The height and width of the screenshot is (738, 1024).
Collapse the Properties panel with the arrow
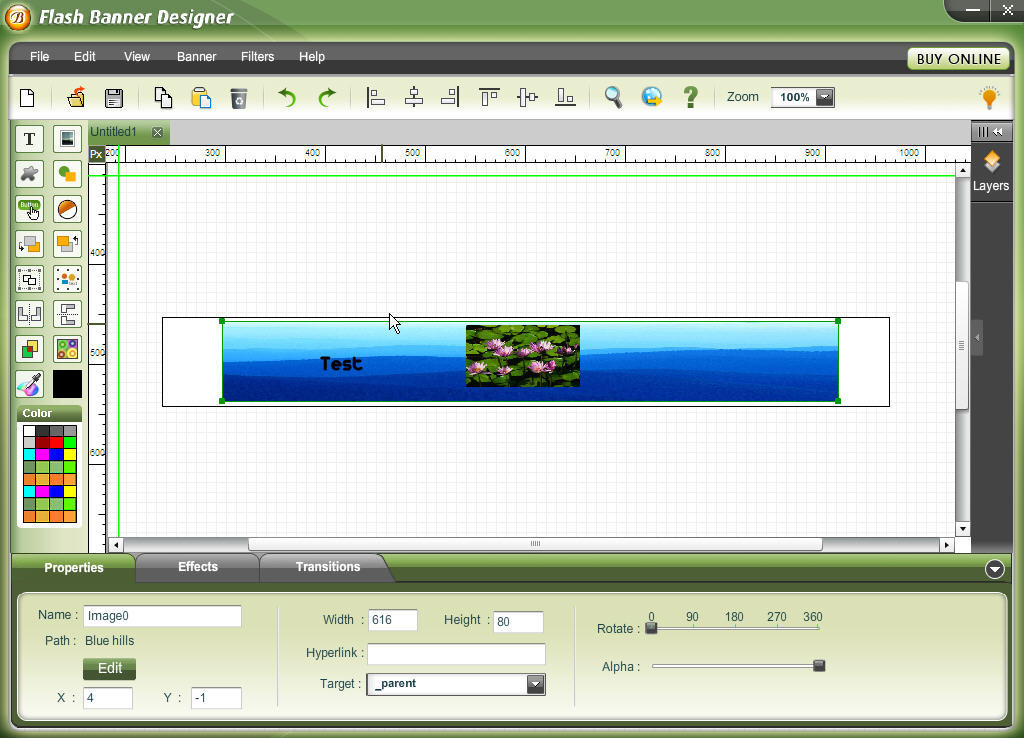point(995,568)
